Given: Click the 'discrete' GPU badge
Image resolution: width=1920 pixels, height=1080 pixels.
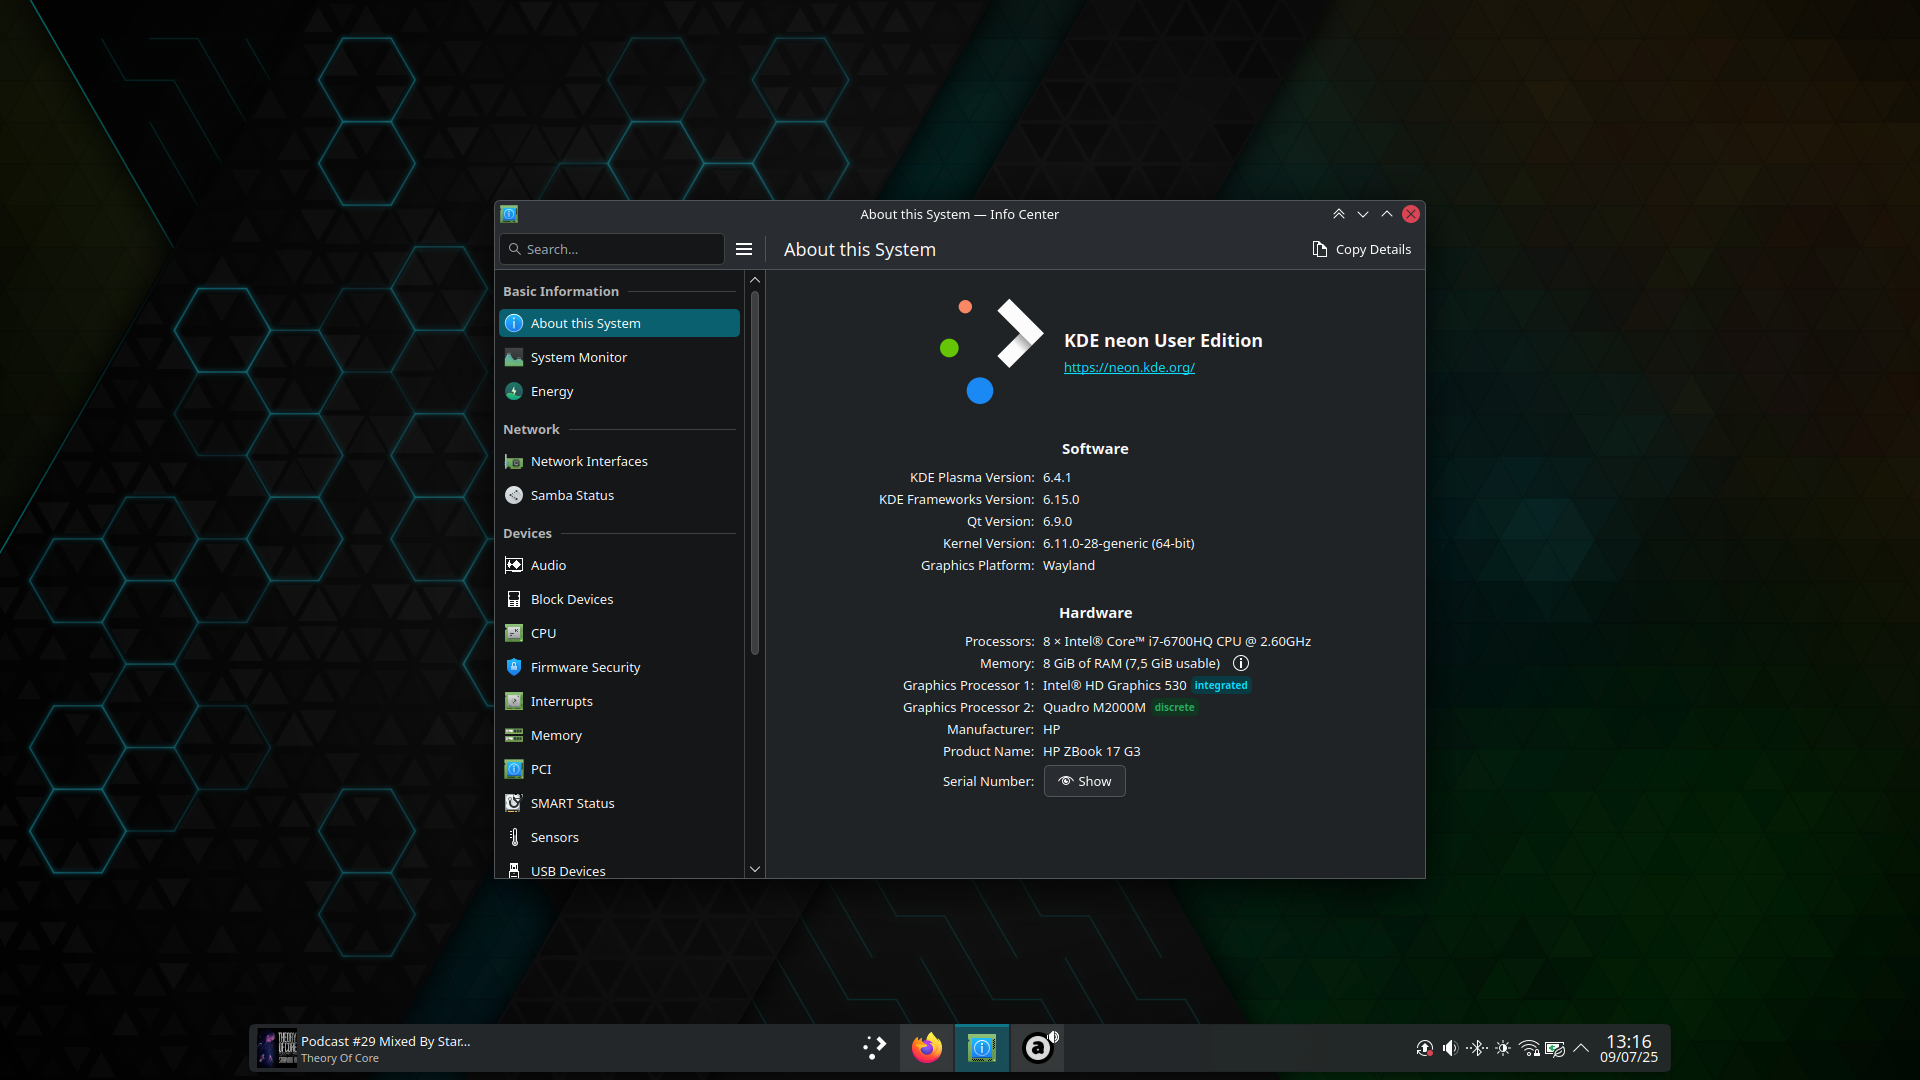Looking at the screenshot, I should pyautogui.click(x=1175, y=707).
